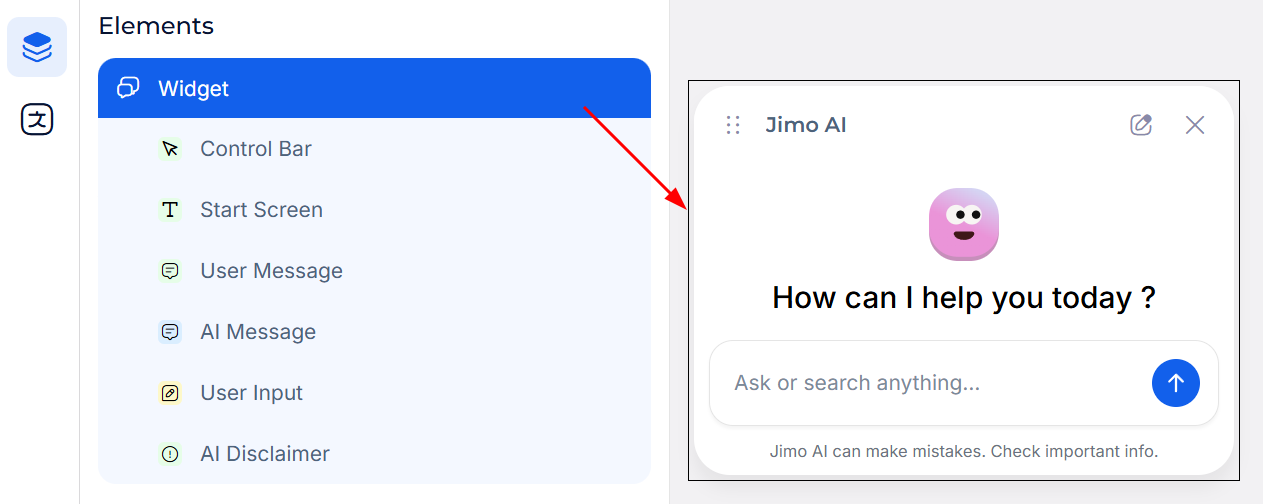Screen dimensions: 1263x504
Task: Select Start Screen in elements list
Action: pyautogui.click(x=261, y=210)
